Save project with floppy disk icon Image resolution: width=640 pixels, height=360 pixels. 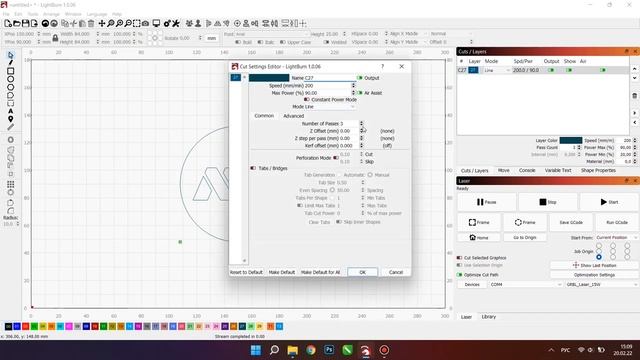click(x=25, y=24)
